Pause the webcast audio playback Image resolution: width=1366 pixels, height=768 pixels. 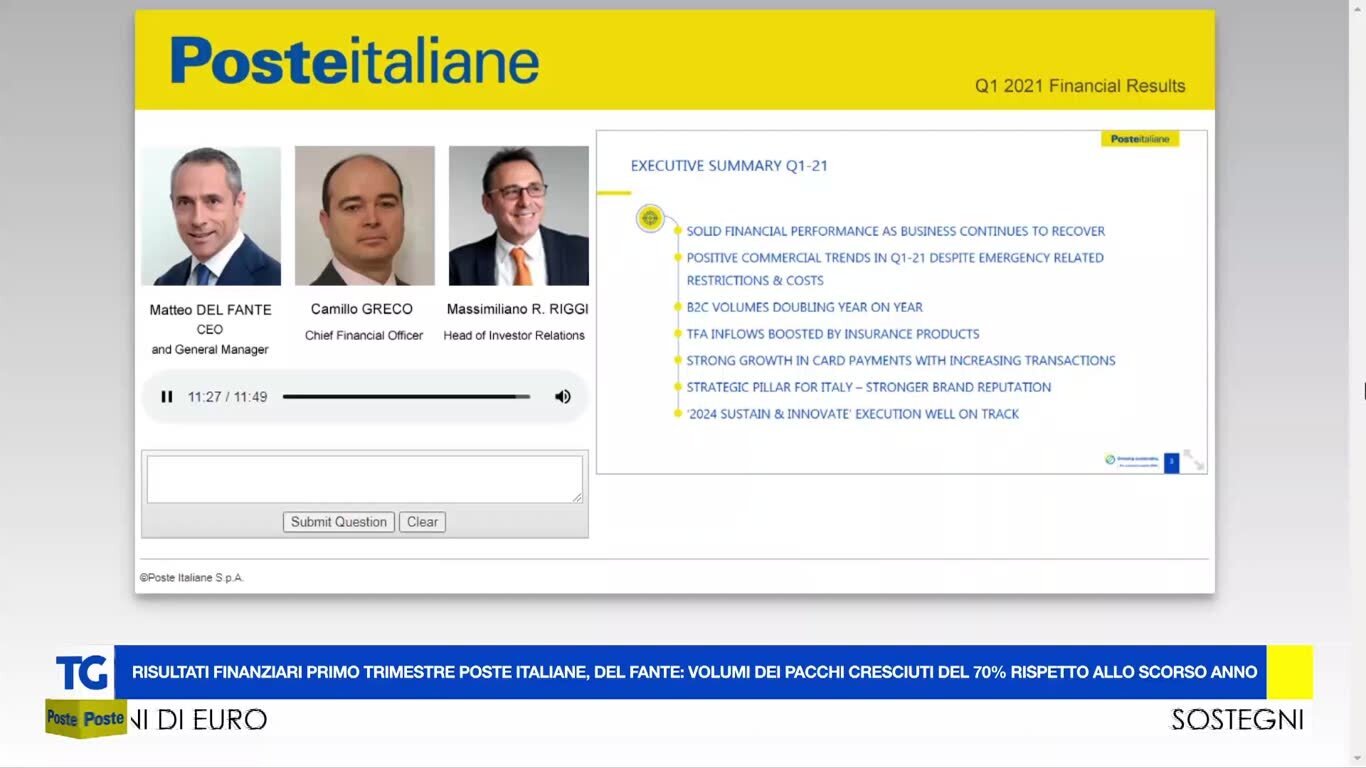tap(167, 397)
